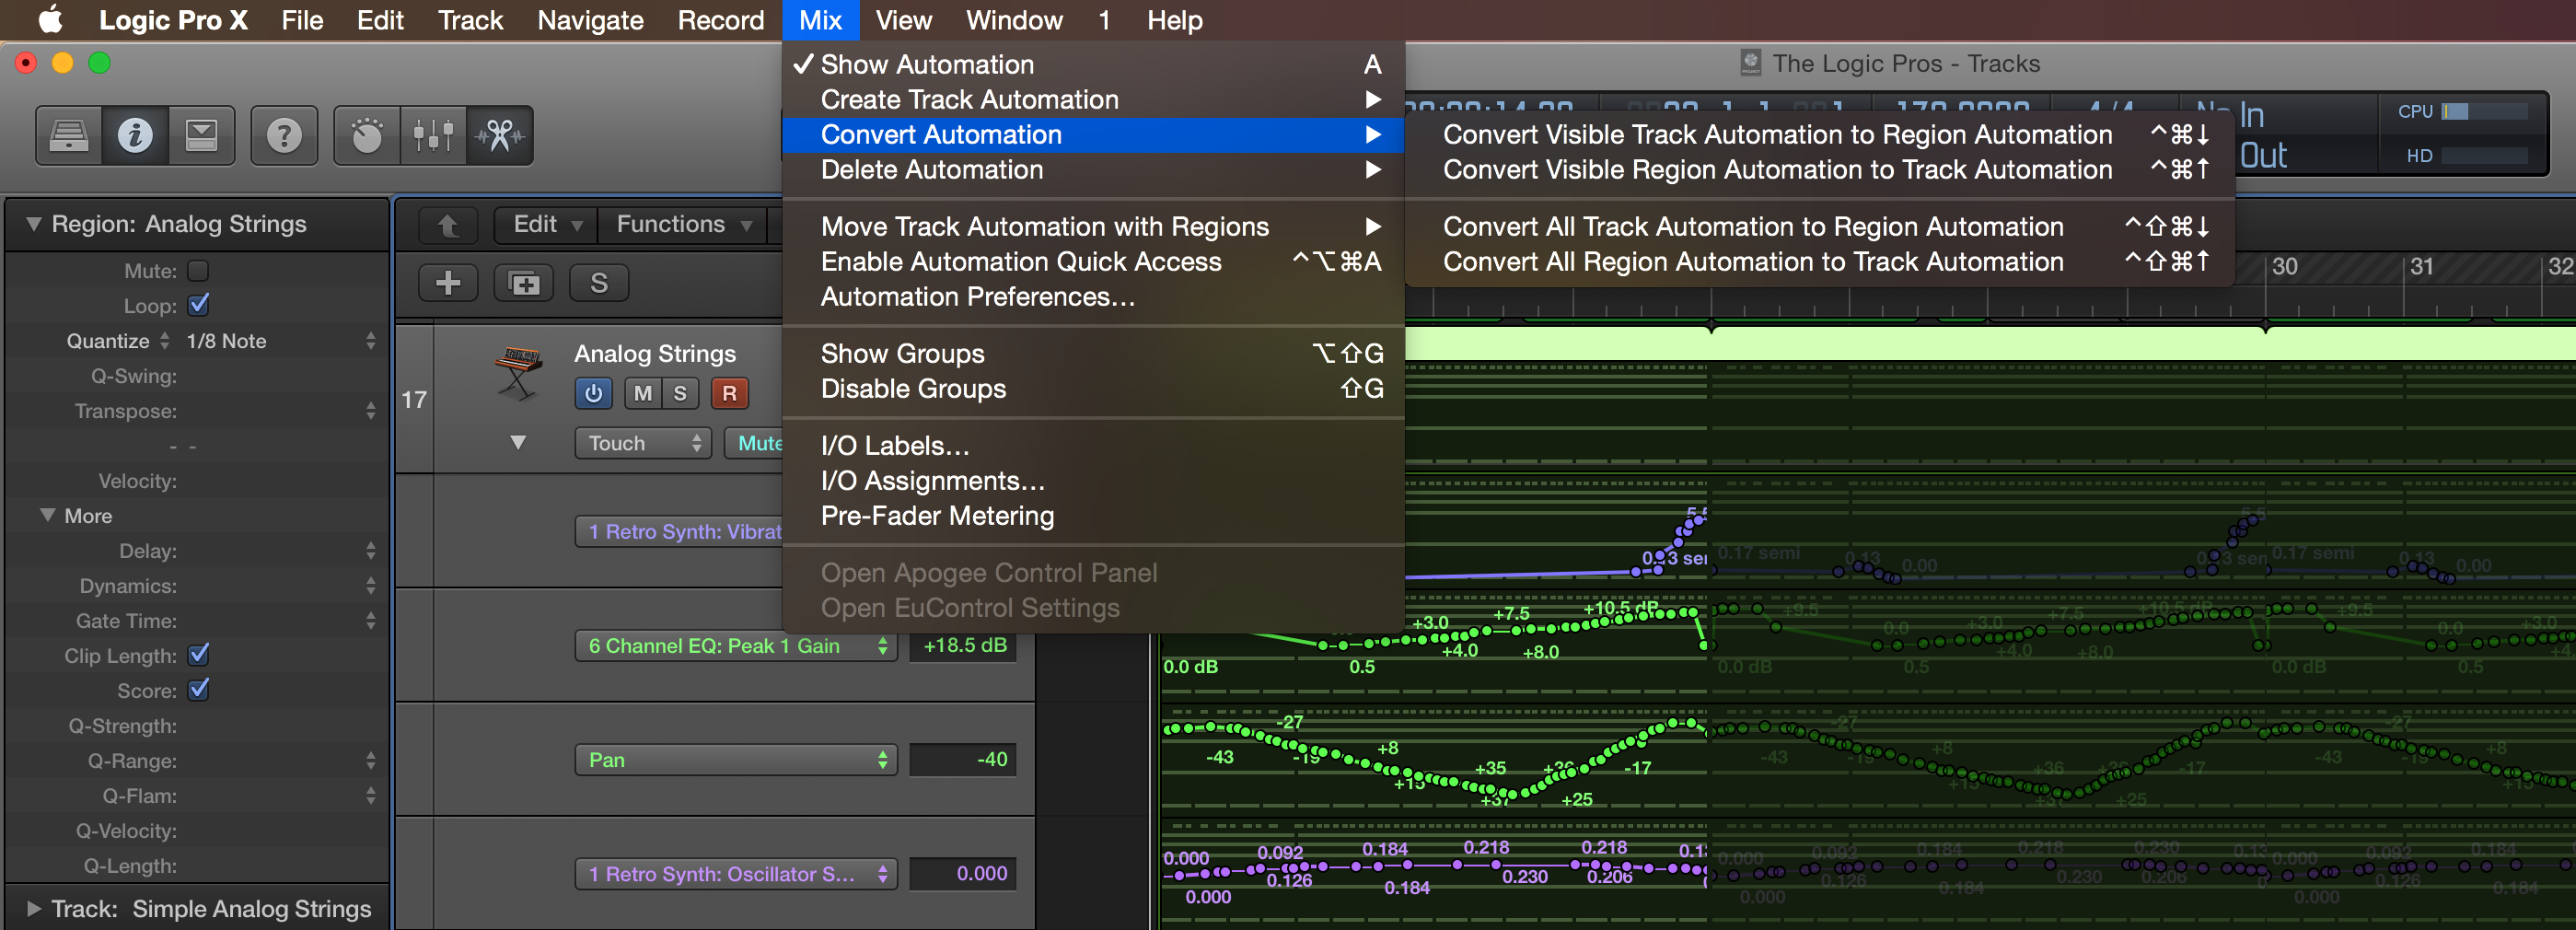Open the Editors scissors icon
Image resolution: width=2576 pixels, height=930 pixels.
coord(499,135)
